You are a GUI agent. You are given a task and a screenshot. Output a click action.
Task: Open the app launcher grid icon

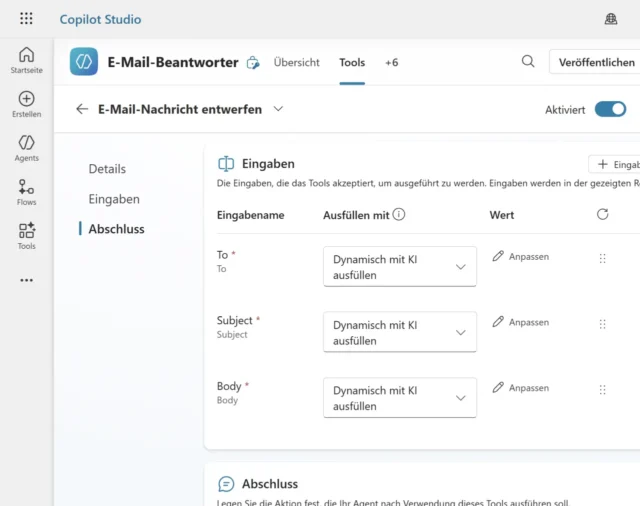tap(26, 19)
